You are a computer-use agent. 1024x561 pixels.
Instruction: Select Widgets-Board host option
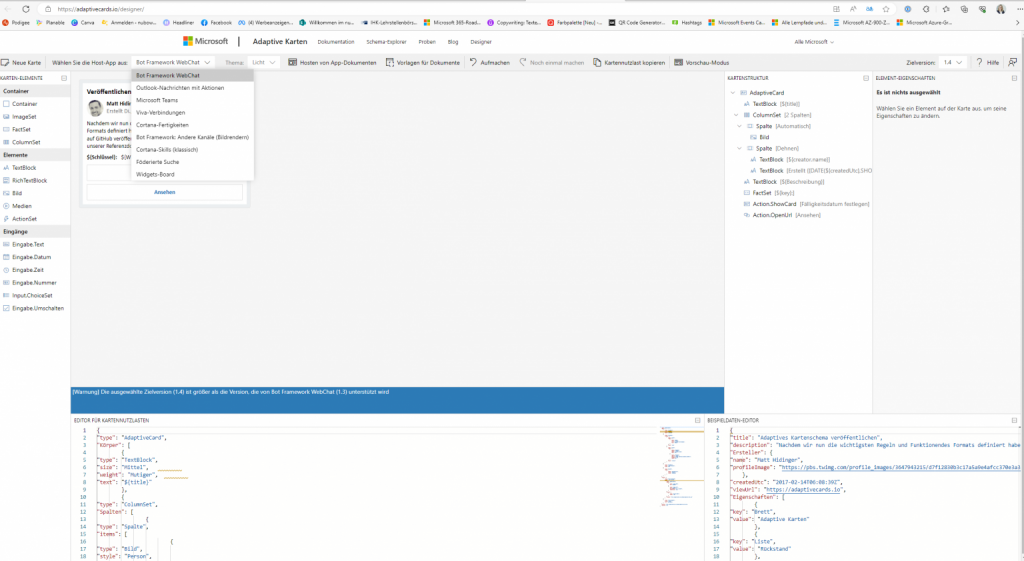(192, 174)
